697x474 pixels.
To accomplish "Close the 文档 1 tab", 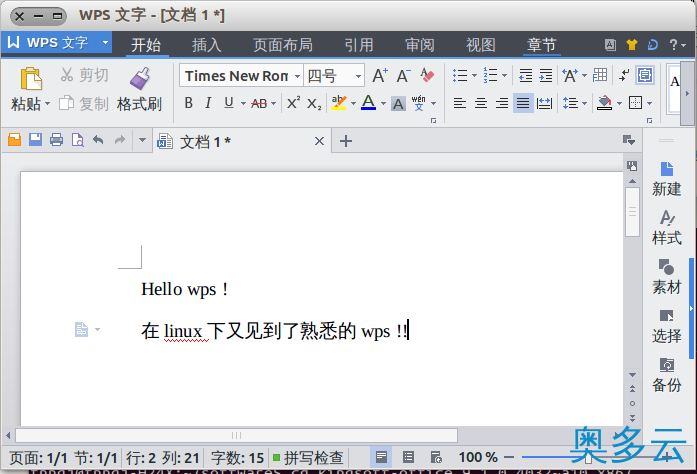I will [x=319, y=141].
